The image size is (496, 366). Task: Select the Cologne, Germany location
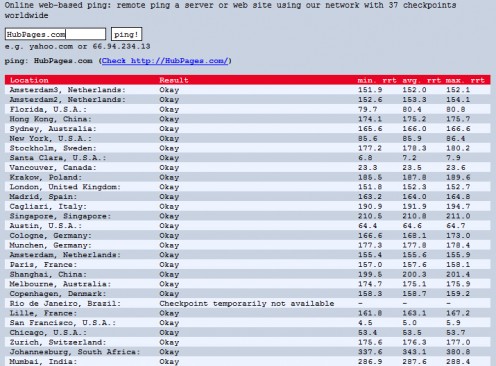pyautogui.click(x=50, y=235)
